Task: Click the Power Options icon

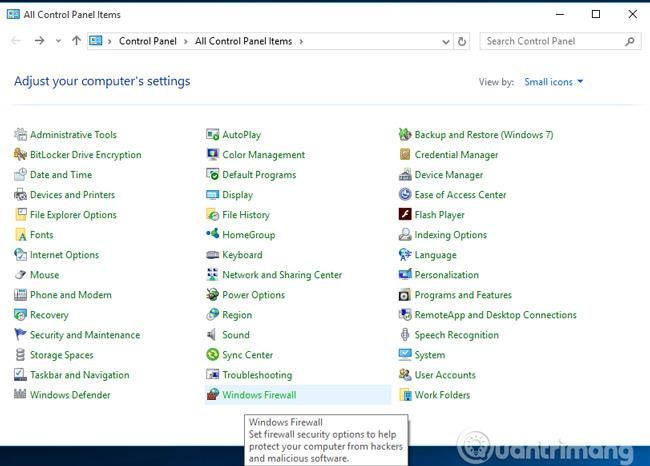Action: (x=213, y=294)
